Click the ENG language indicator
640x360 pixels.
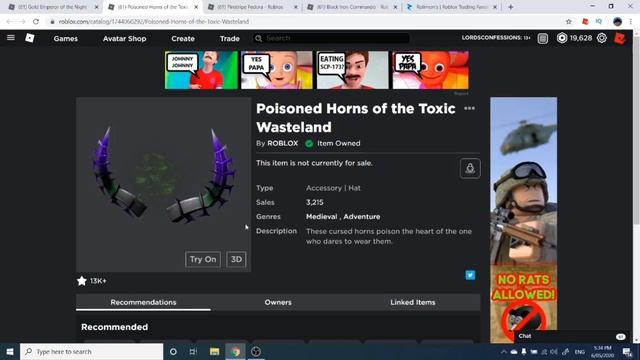pyautogui.click(x=580, y=351)
